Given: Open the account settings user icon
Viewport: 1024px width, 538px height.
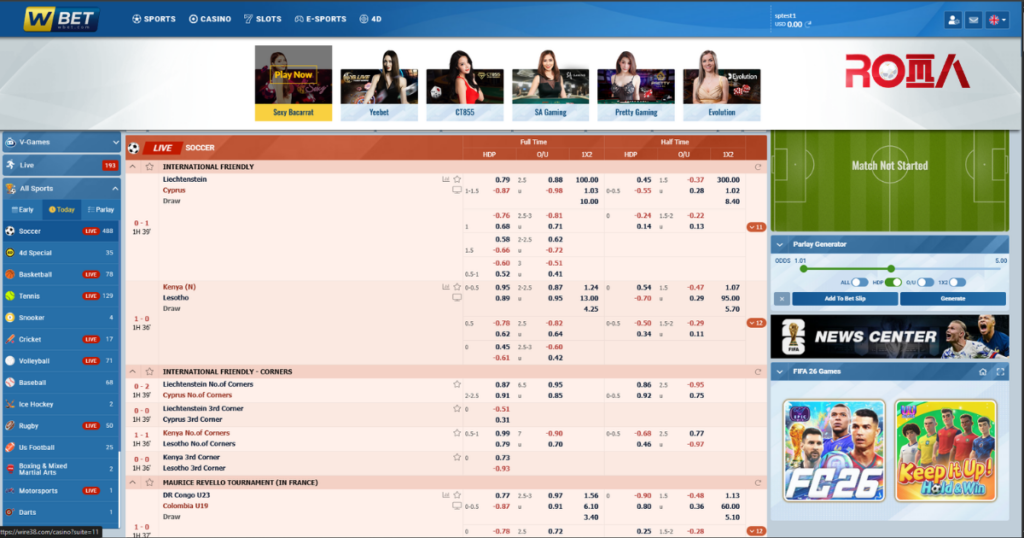Looking at the screenshot, I should pyautogui.click(x=953, y=20).
